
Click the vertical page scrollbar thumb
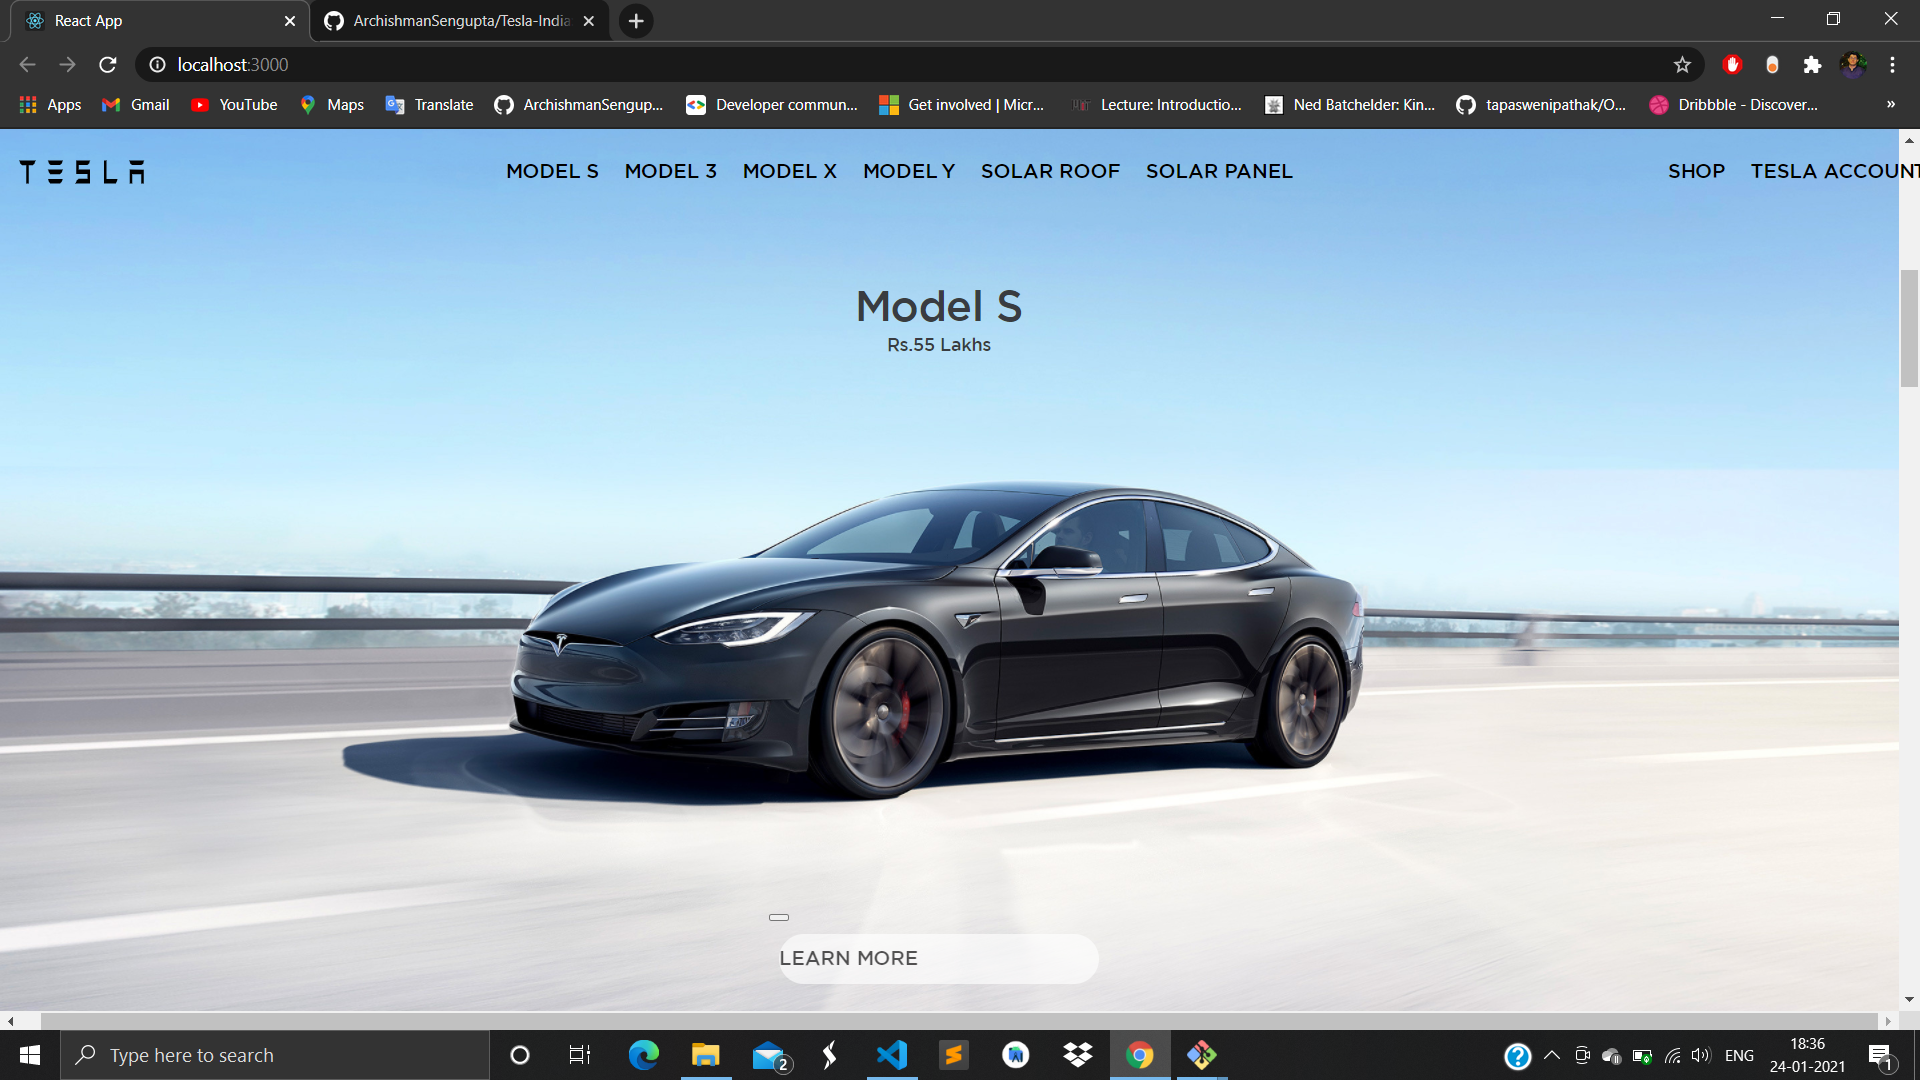(1909, 328)
